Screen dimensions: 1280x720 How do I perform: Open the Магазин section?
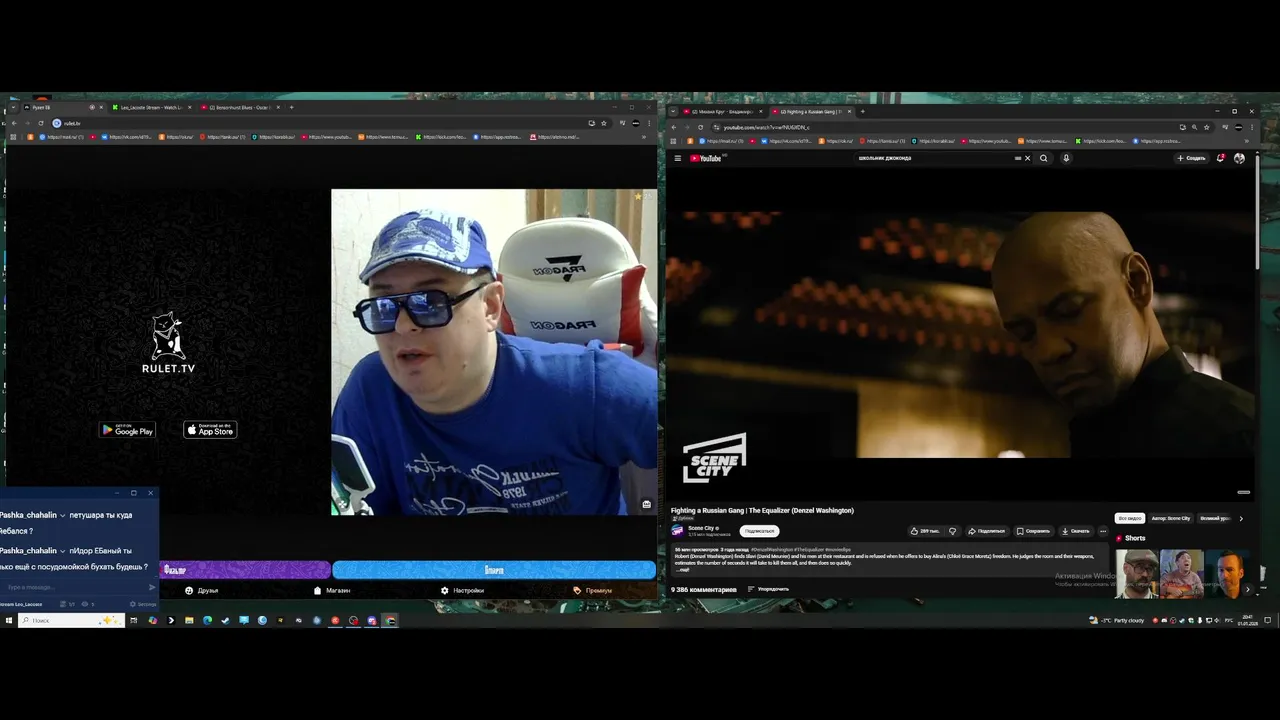click(332, 590)
